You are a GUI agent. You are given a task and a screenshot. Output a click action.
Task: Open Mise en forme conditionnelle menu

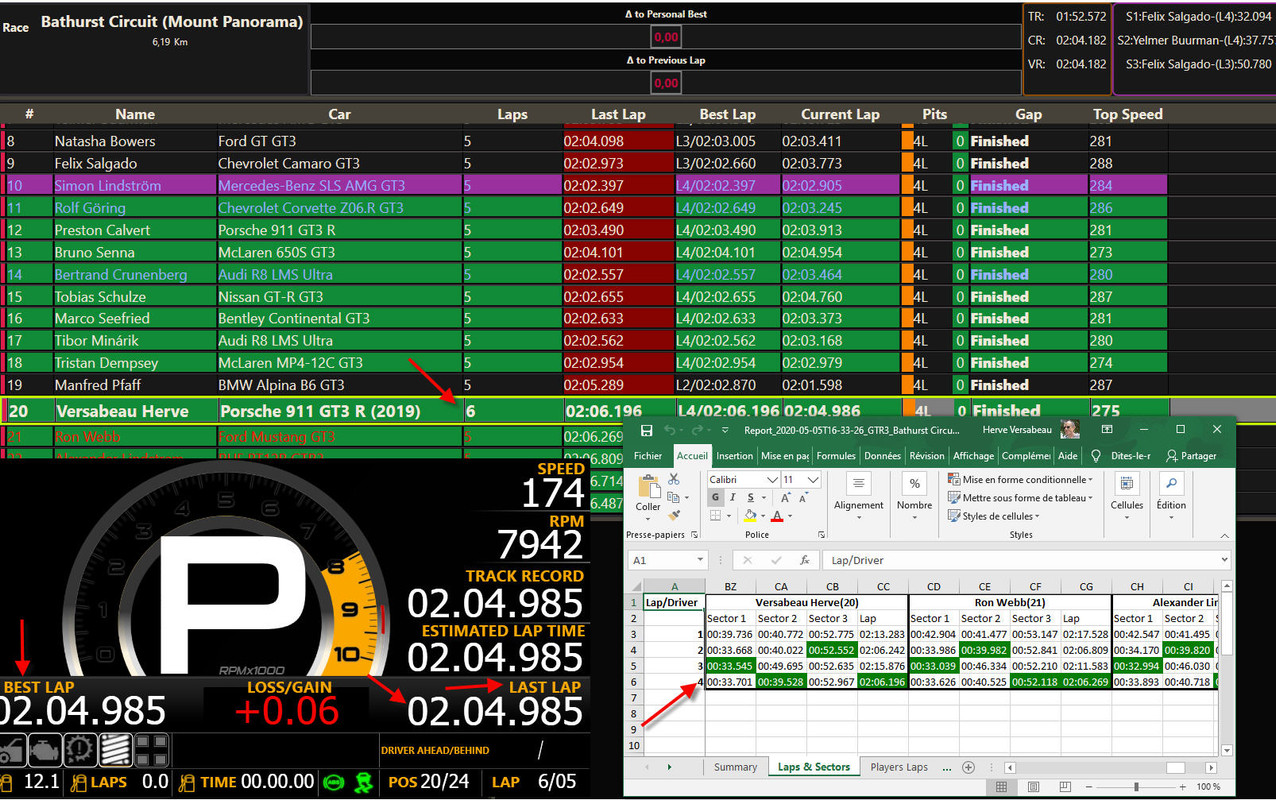[1020, 479]
